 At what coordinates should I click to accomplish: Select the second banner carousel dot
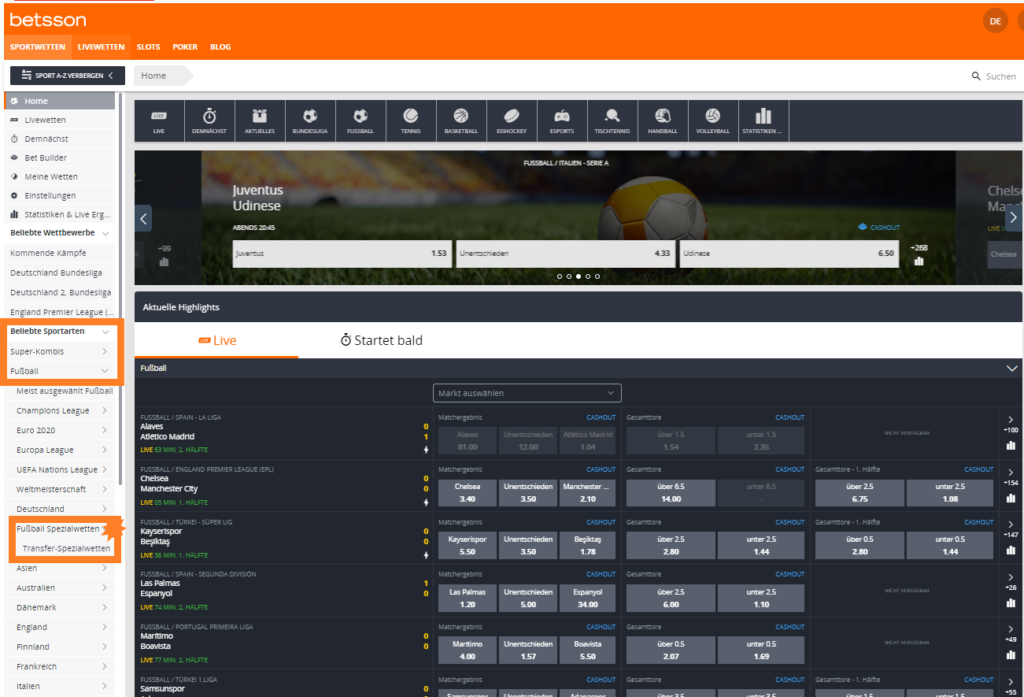pos(569,276)
